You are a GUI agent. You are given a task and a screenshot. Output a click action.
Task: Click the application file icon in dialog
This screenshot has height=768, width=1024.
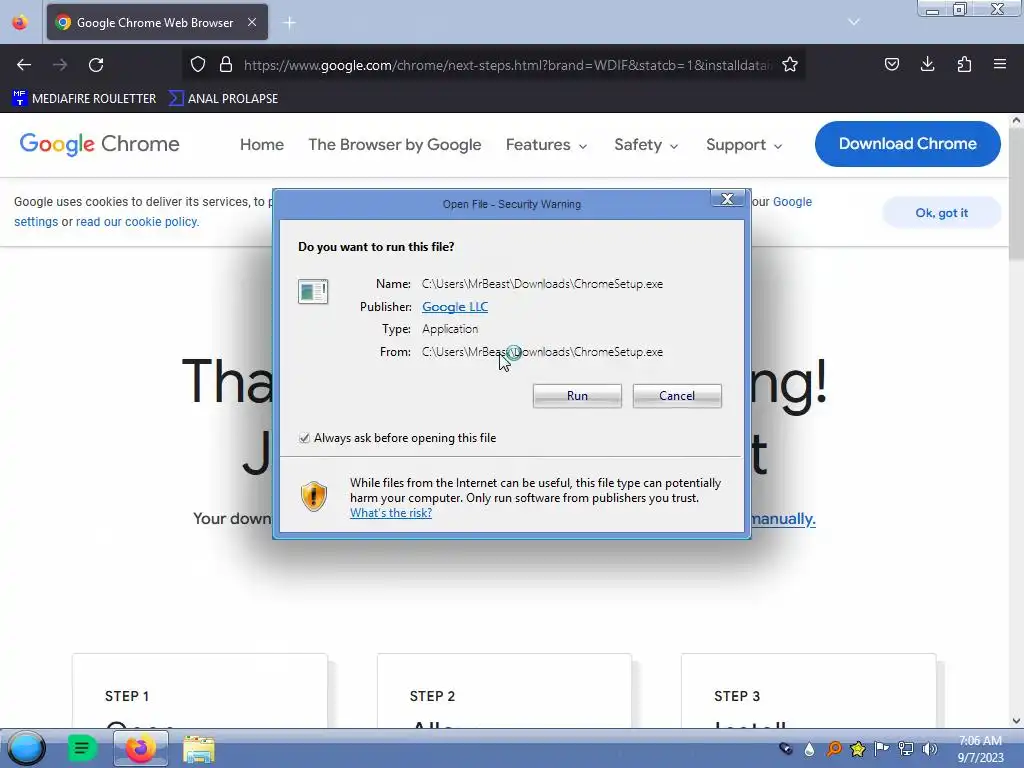tap(313, 291)
